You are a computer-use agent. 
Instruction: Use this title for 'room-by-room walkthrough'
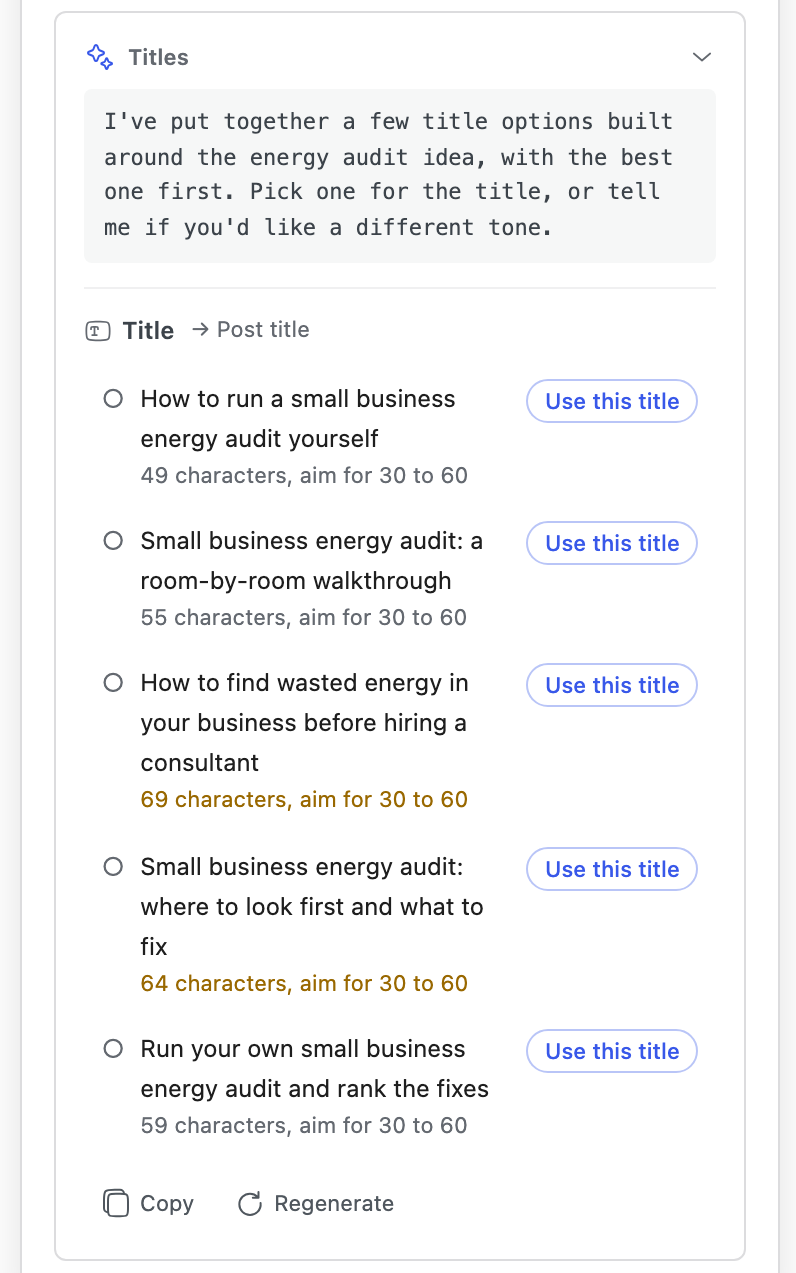pyautogui.click(x=612, y=543)
